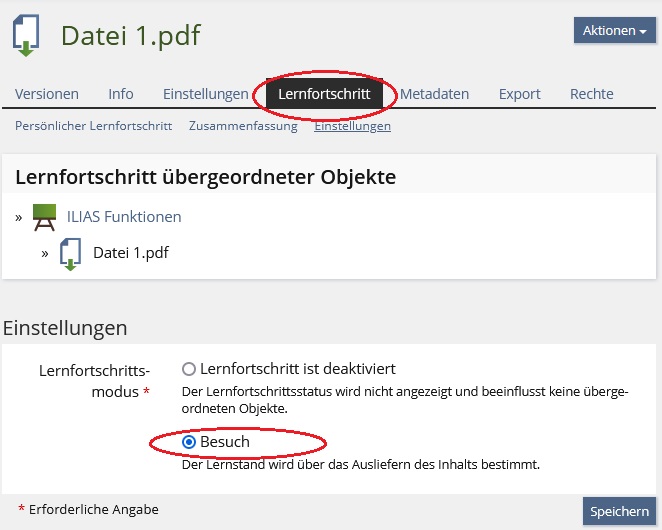Screen dimensions: 662x530
Task: Select 'Lernfortschritt ist deaktiviert' radio button
Action: click(x=188, y=369)
